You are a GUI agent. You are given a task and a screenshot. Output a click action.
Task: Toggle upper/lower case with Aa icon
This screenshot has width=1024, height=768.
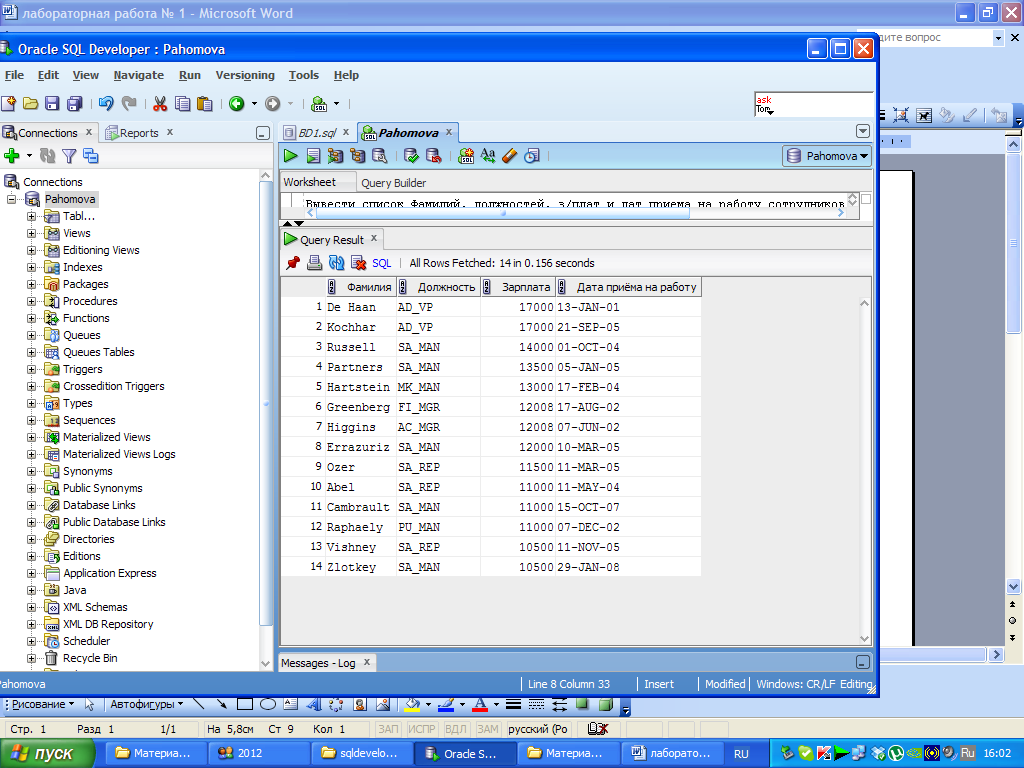(x=488, y=155)
